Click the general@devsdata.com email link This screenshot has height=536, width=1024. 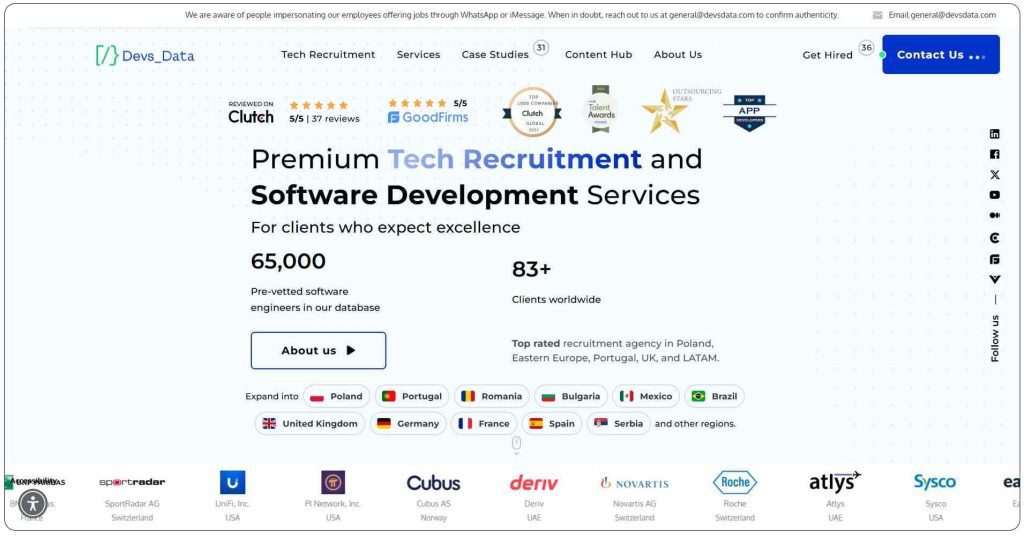point(942,15)
